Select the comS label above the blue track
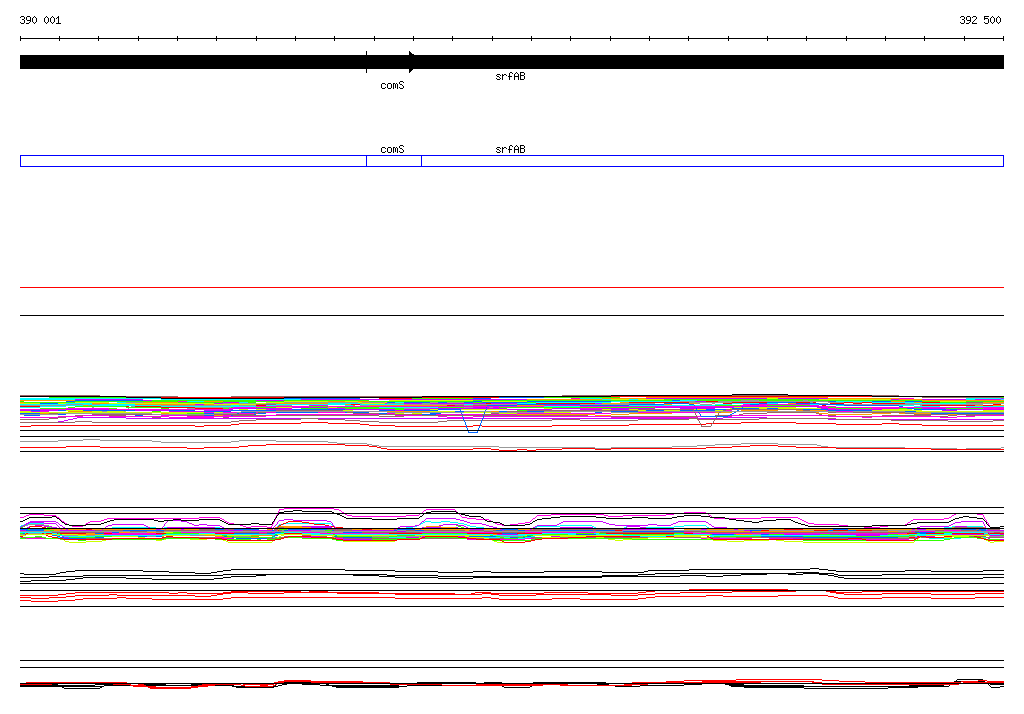This screenshot has width=1024, height=714. tap(392, 149)
